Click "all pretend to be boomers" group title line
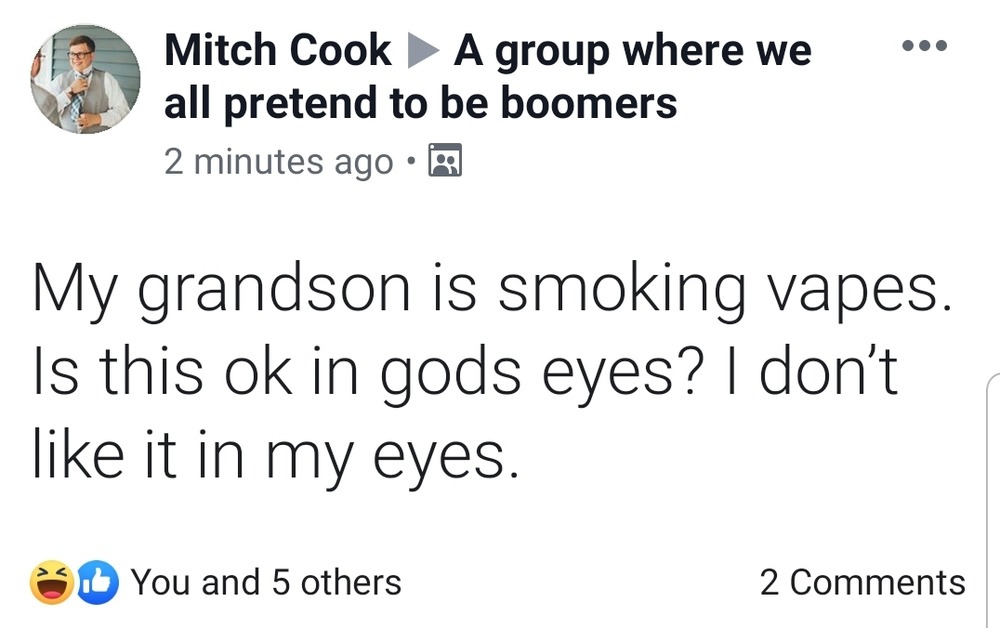The image size is (1000, 628). 420,102
